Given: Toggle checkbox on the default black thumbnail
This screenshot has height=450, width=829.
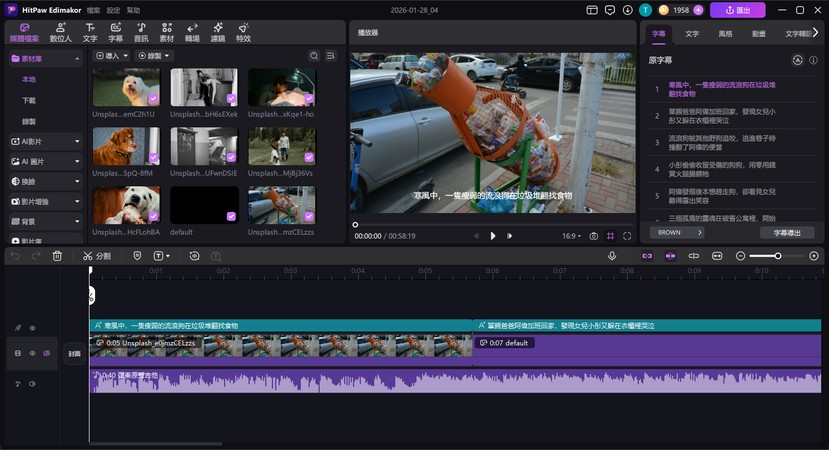Looking at the screenshot, I should 231,216.
